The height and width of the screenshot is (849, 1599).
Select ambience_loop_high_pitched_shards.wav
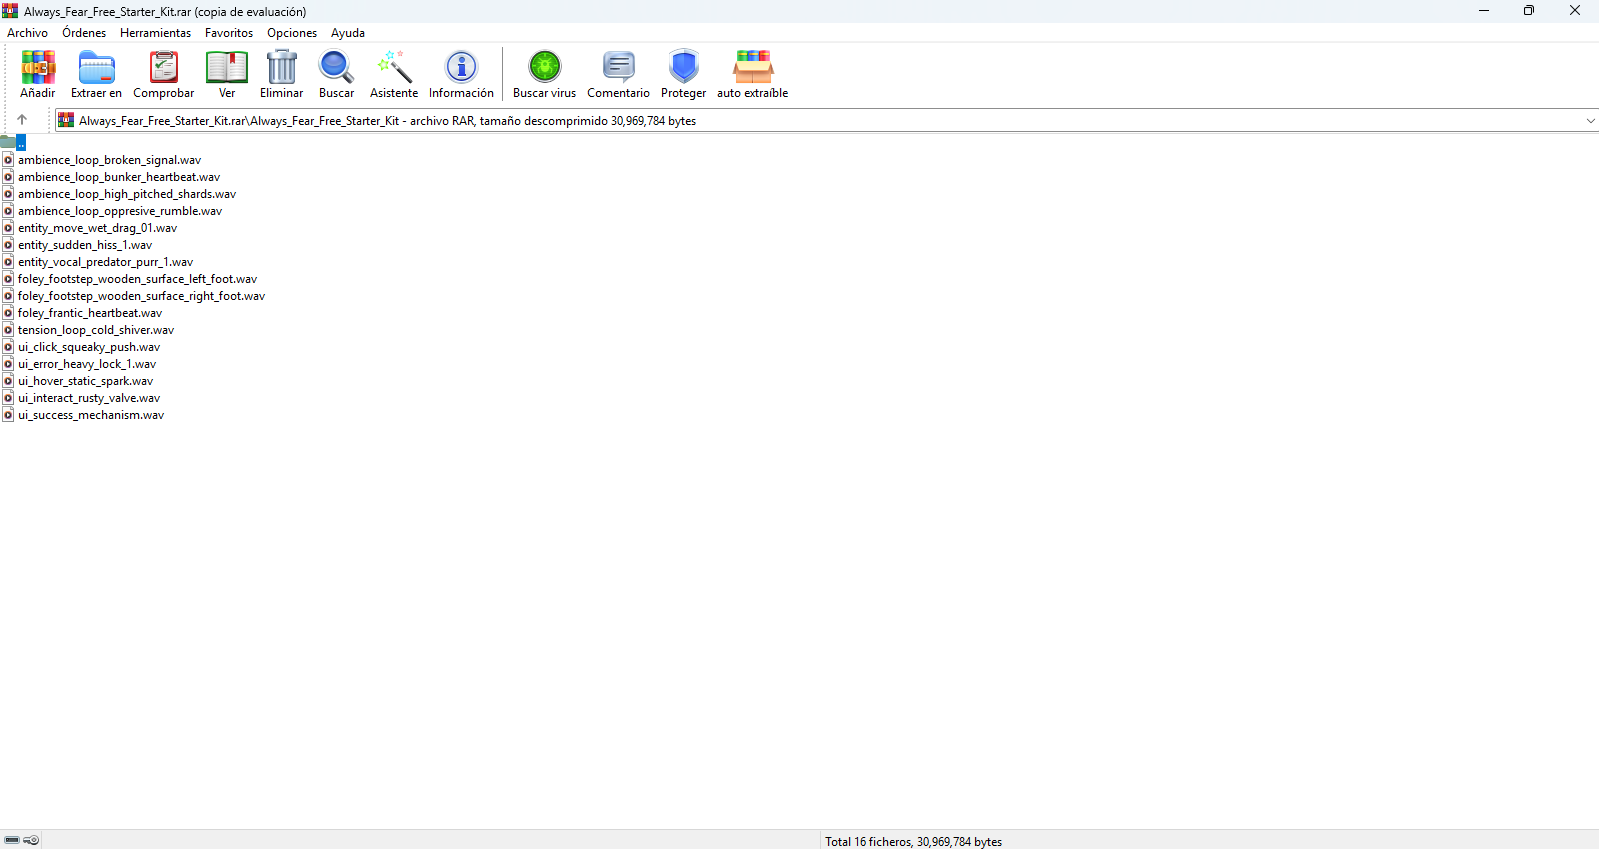127,194
